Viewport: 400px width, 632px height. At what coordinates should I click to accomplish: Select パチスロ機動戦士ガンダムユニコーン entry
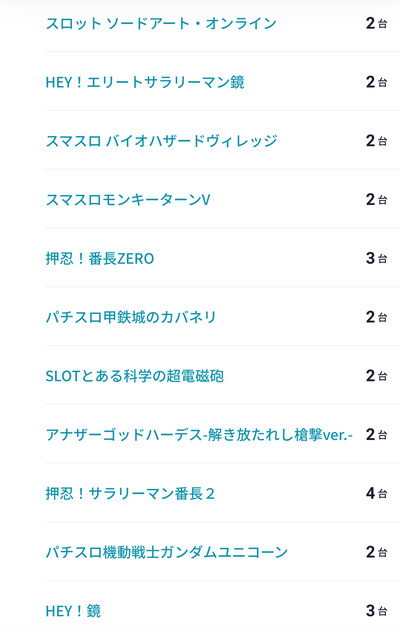tap(167, 552)
